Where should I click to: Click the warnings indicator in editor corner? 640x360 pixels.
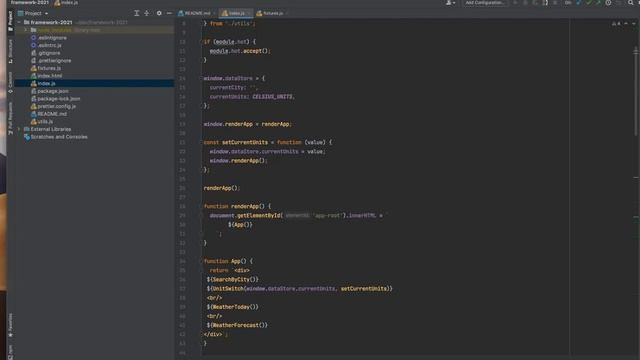616,24
